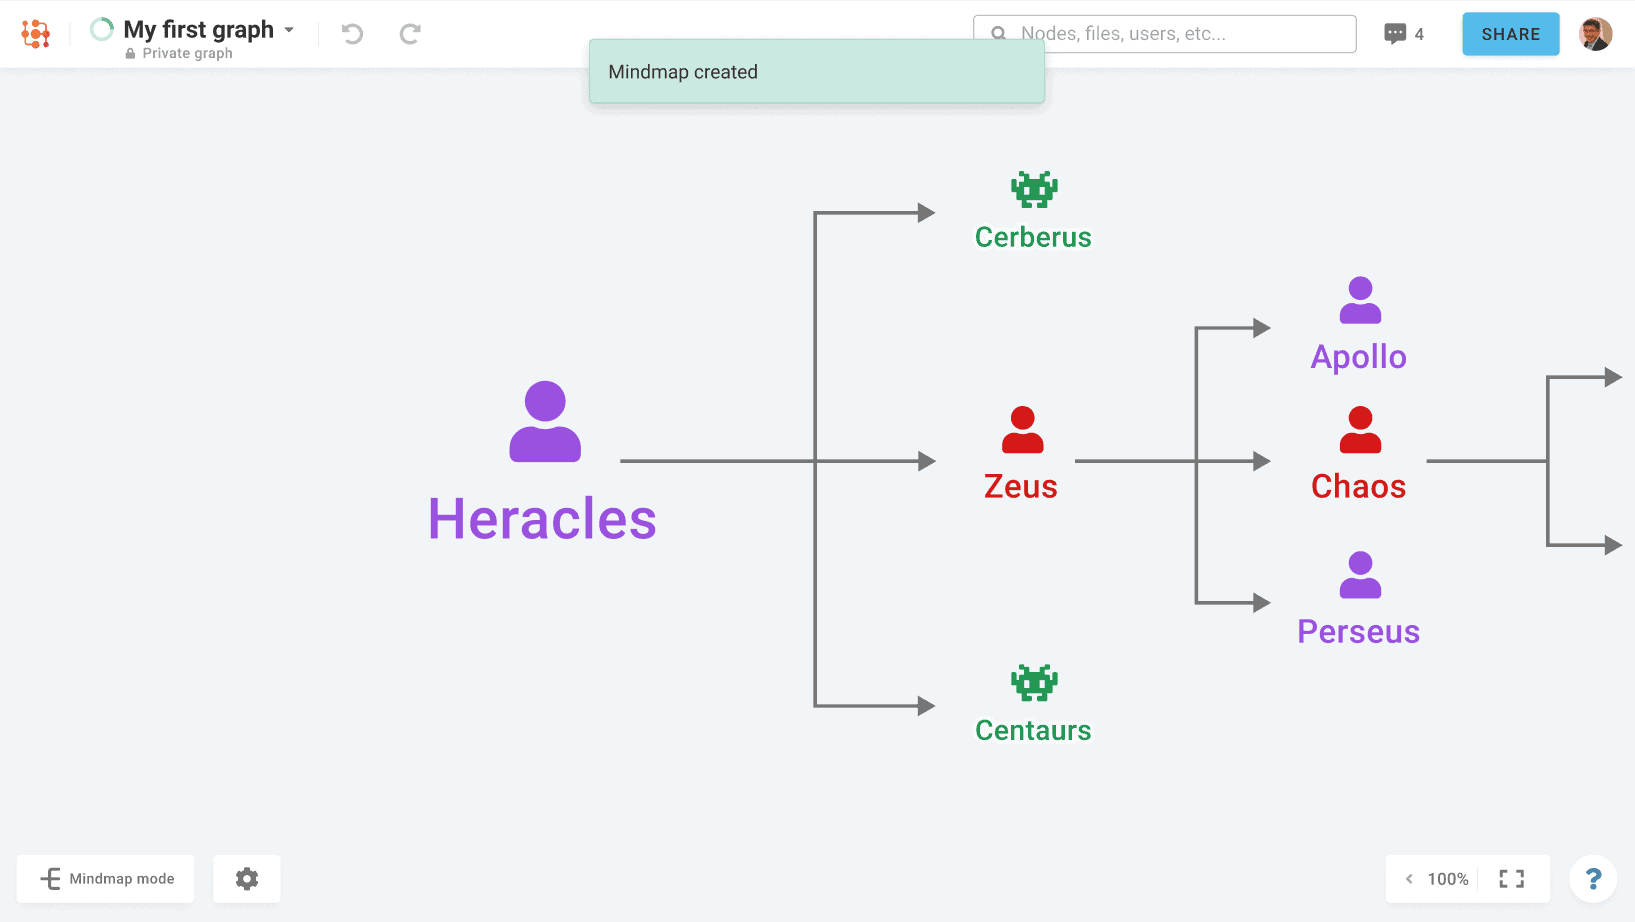This screenshot has width=1635, height=922.
Task: Open the help question mark
Action: [x=1593, y=879]
